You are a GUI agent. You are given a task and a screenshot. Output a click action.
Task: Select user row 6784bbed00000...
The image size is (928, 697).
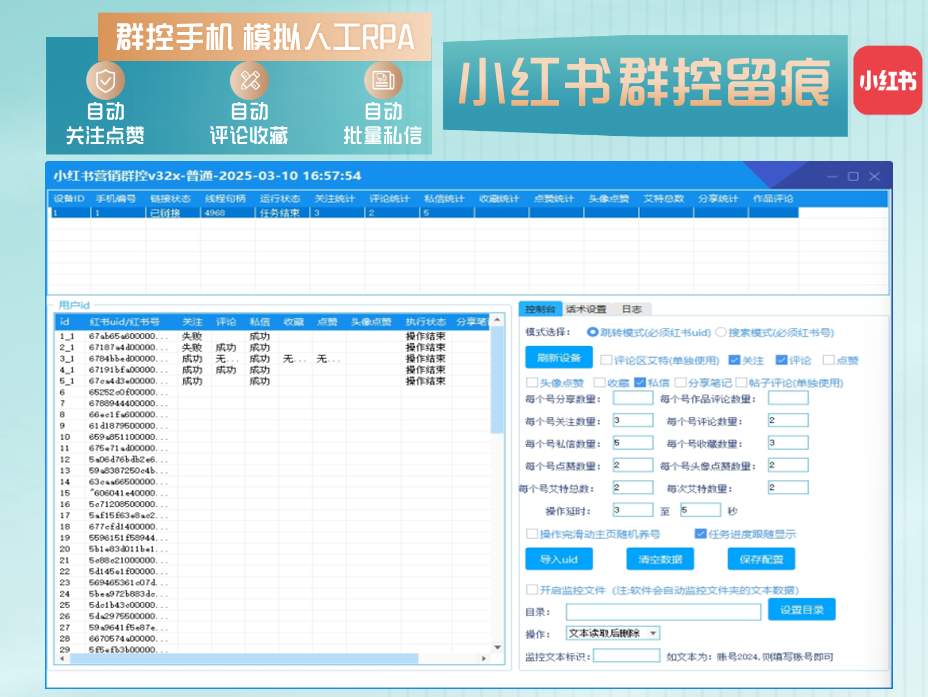[x=273, y=359]
